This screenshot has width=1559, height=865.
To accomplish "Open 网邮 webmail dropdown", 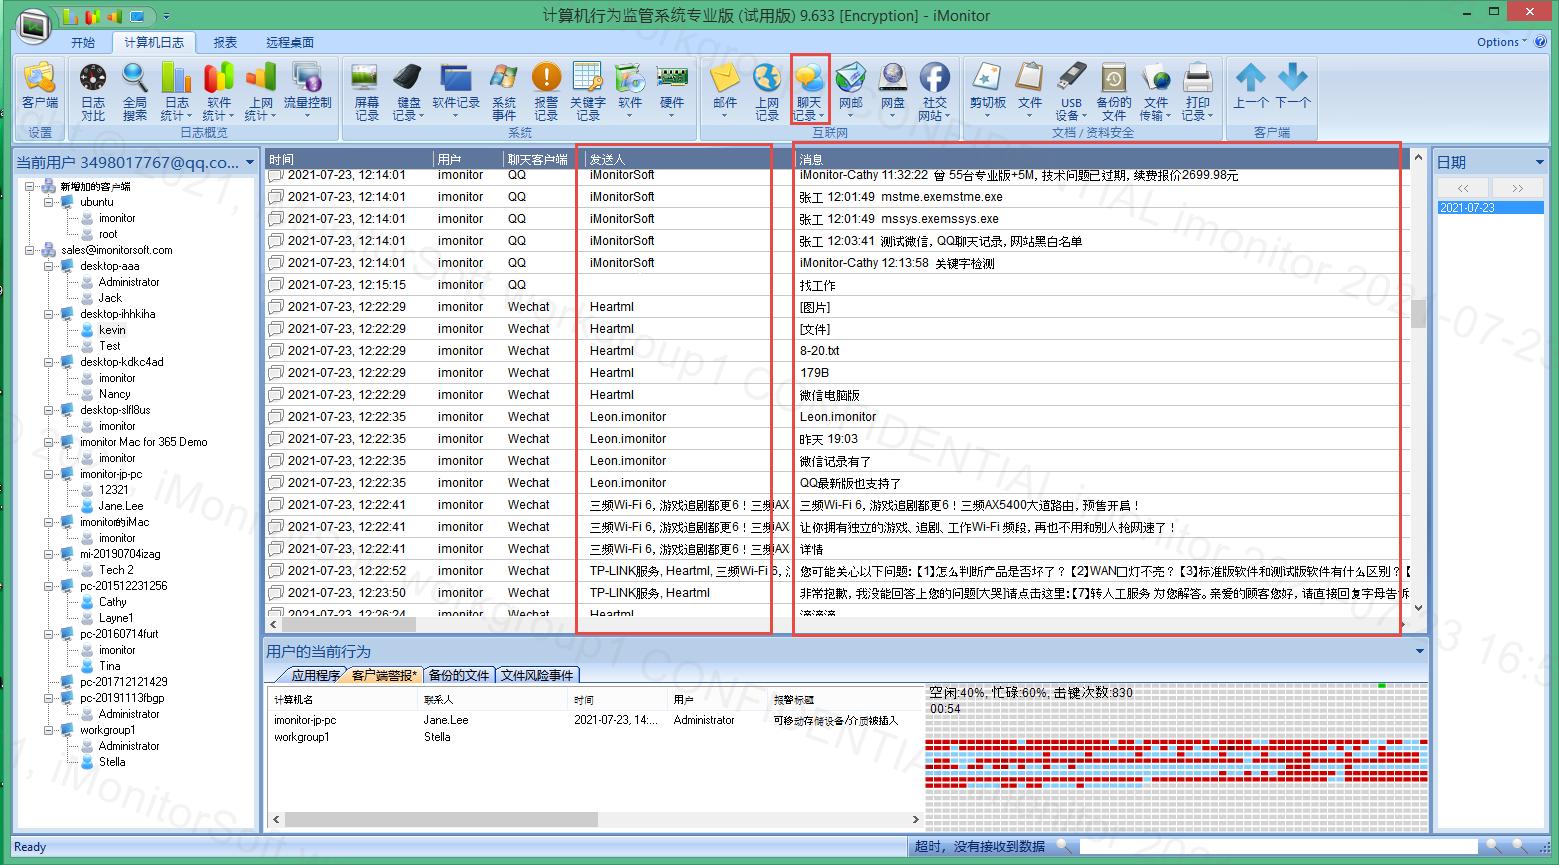I will tap(851, 91).
